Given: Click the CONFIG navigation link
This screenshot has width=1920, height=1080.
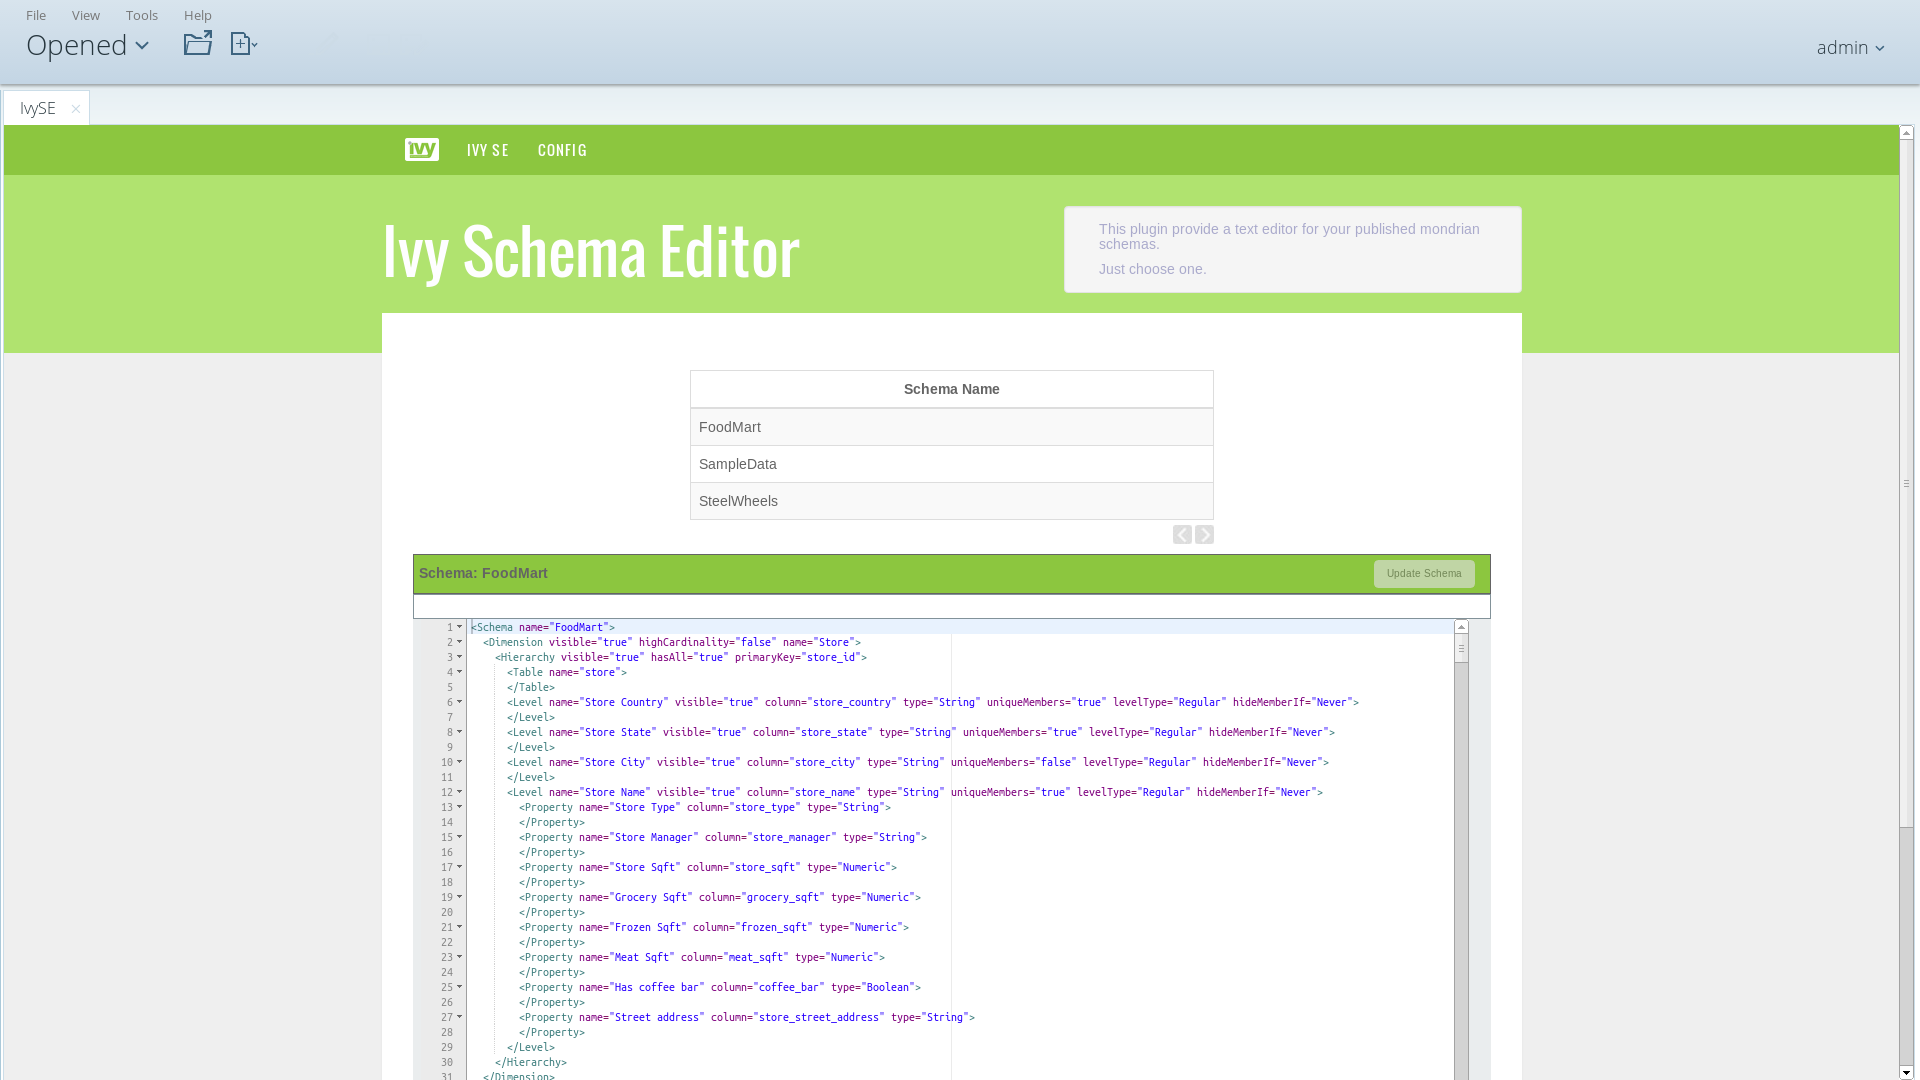Looking at the screenshot, I should 562,150.
